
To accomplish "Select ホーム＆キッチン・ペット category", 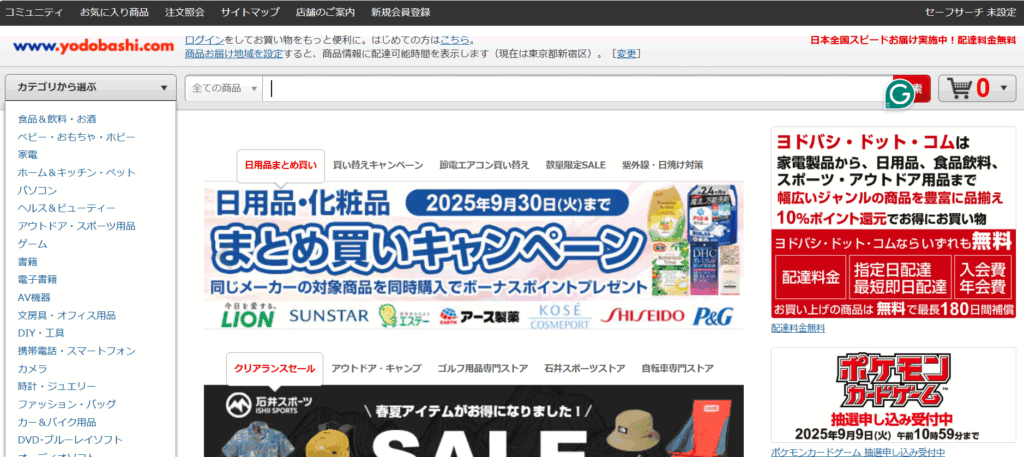I will click(x=76, y=172).
